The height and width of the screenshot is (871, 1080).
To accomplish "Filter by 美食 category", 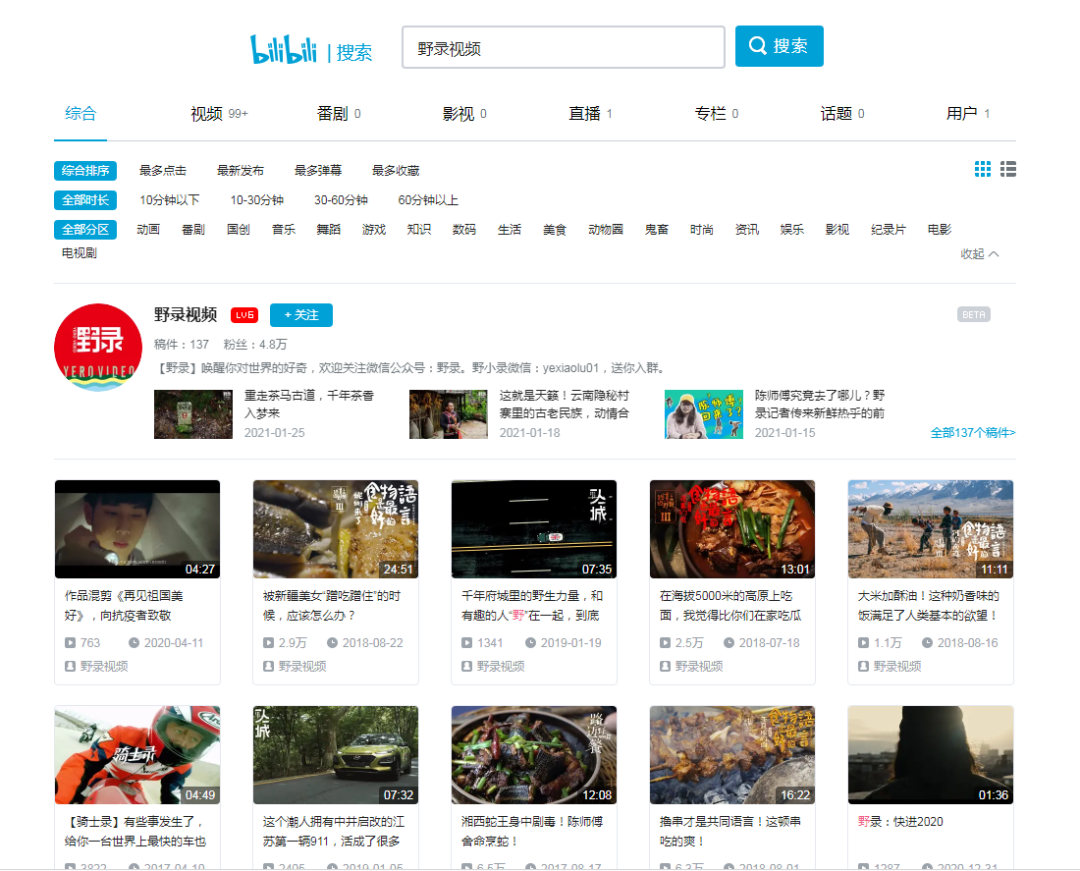I will (x=554, y=229).
